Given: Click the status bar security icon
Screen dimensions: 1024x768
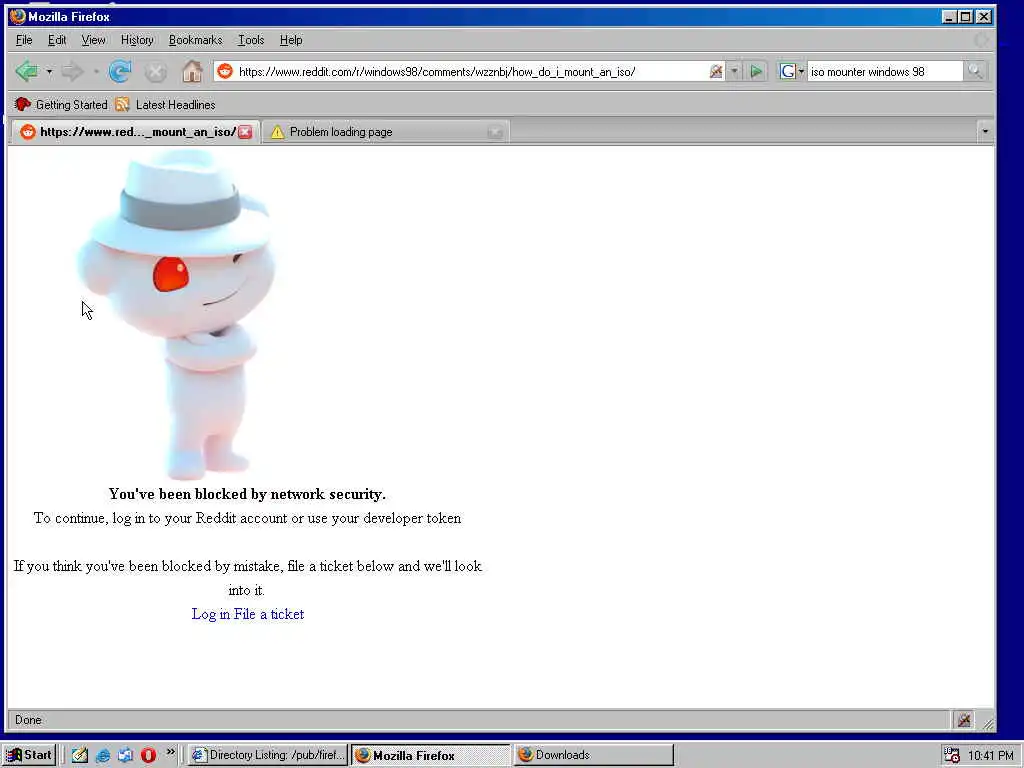Looking at the screenshot, I should pyautogui.click(x=964, y=720).
